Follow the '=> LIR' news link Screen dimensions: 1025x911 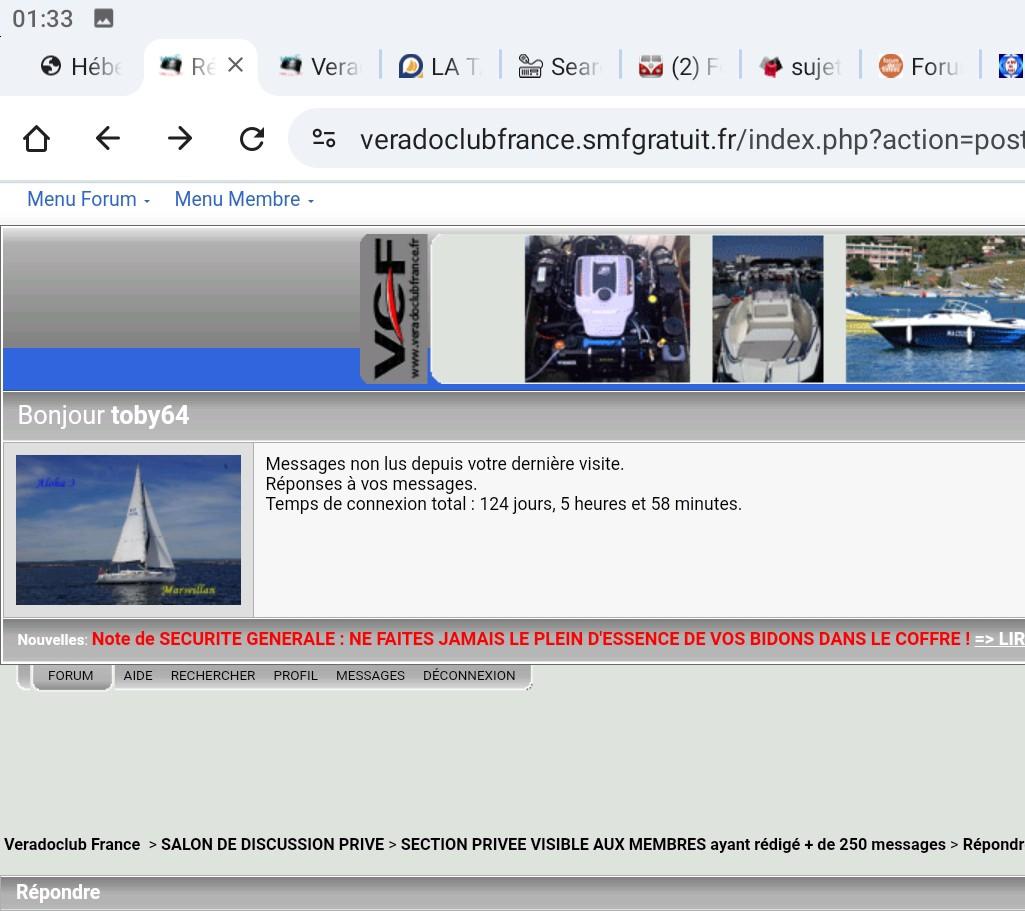coord(1000,639)
